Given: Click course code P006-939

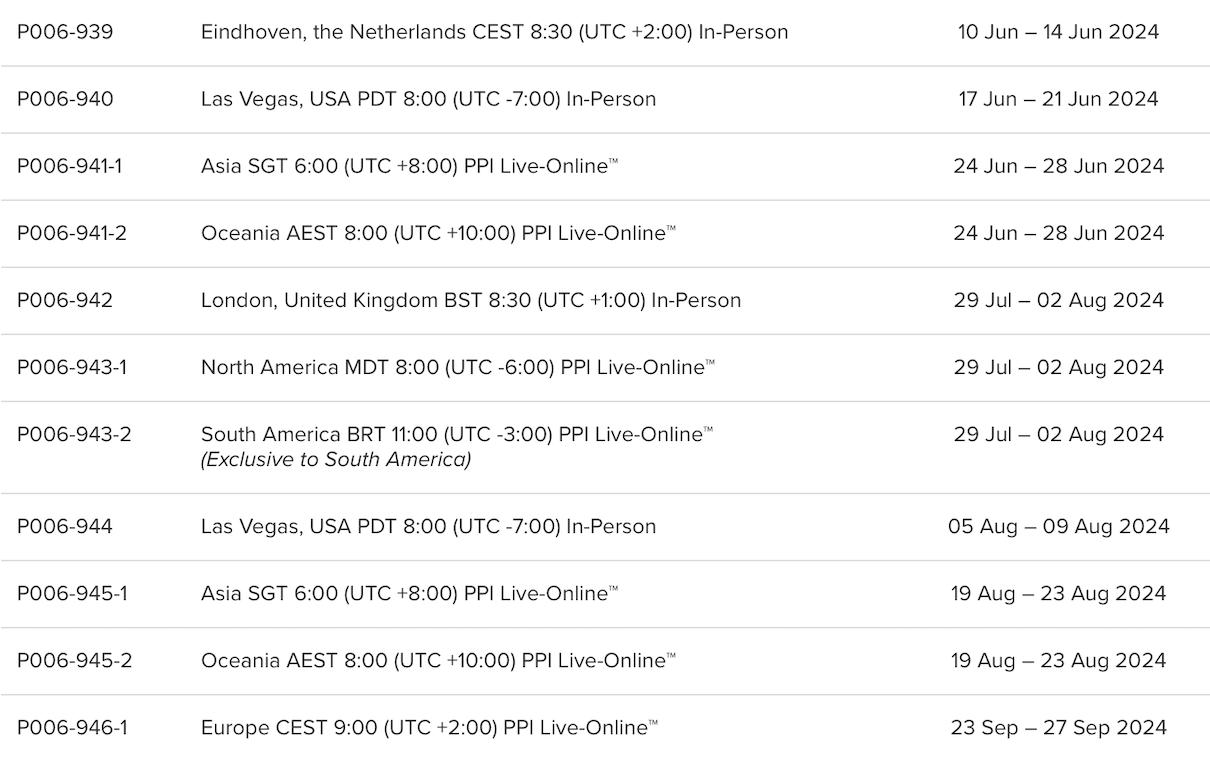Looking at the screenshot, I should [65, 32].
